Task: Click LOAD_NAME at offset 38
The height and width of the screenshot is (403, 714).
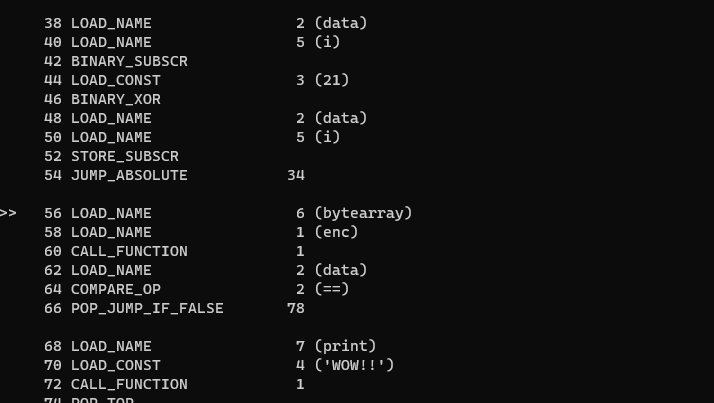Action: tap(111, 23)
